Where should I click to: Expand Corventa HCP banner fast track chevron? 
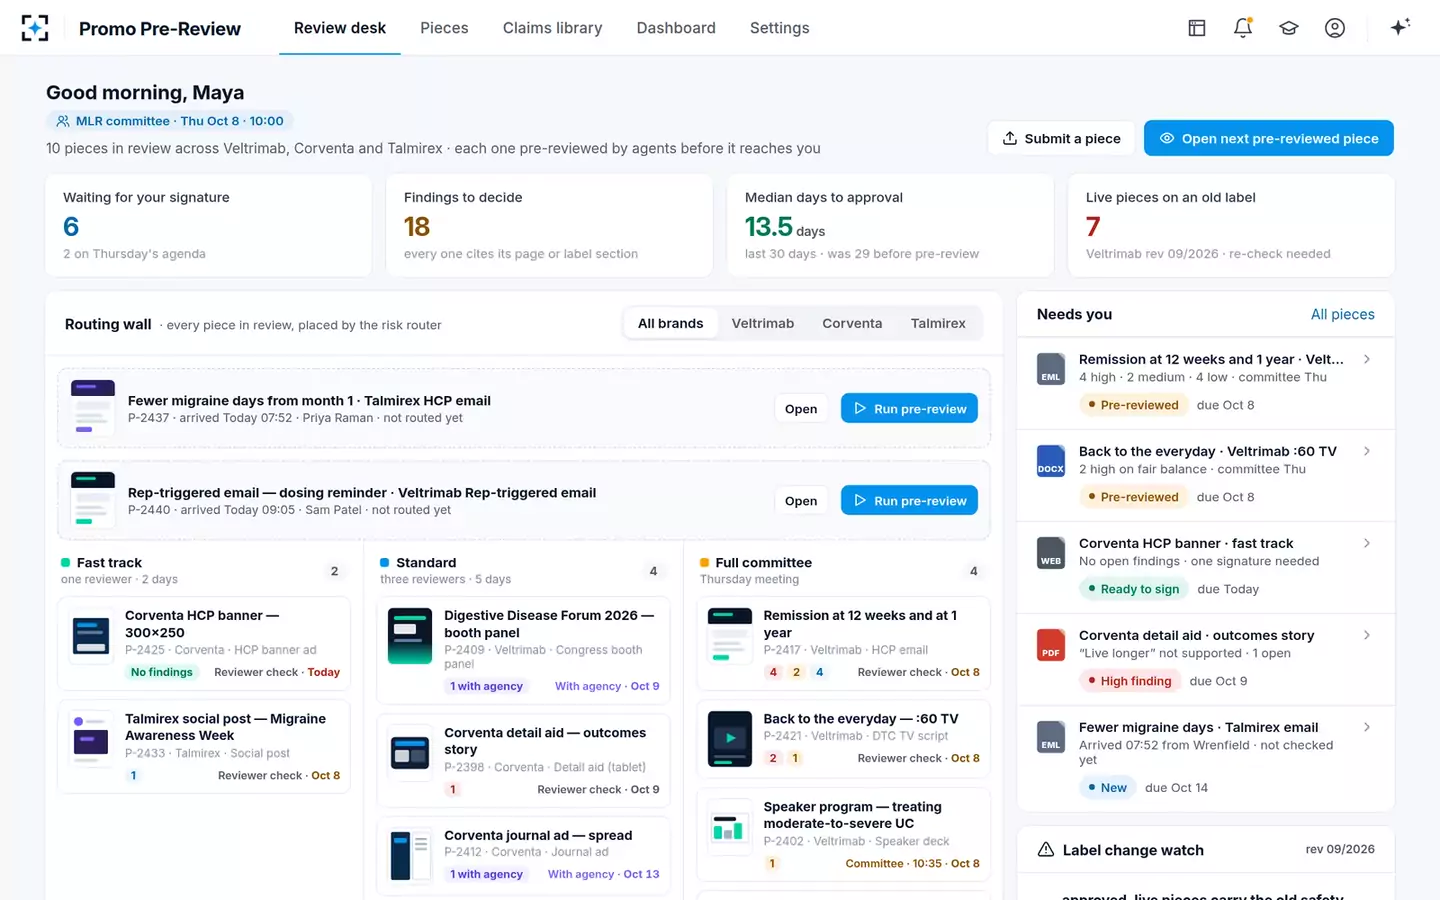pyautogui.click(x=1367, y=543)
